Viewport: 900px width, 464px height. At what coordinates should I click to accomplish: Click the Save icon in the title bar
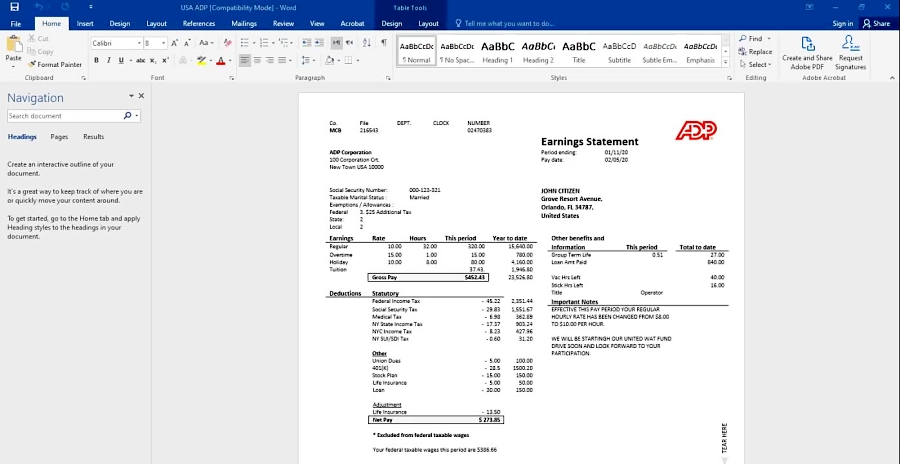click(14, 7)
